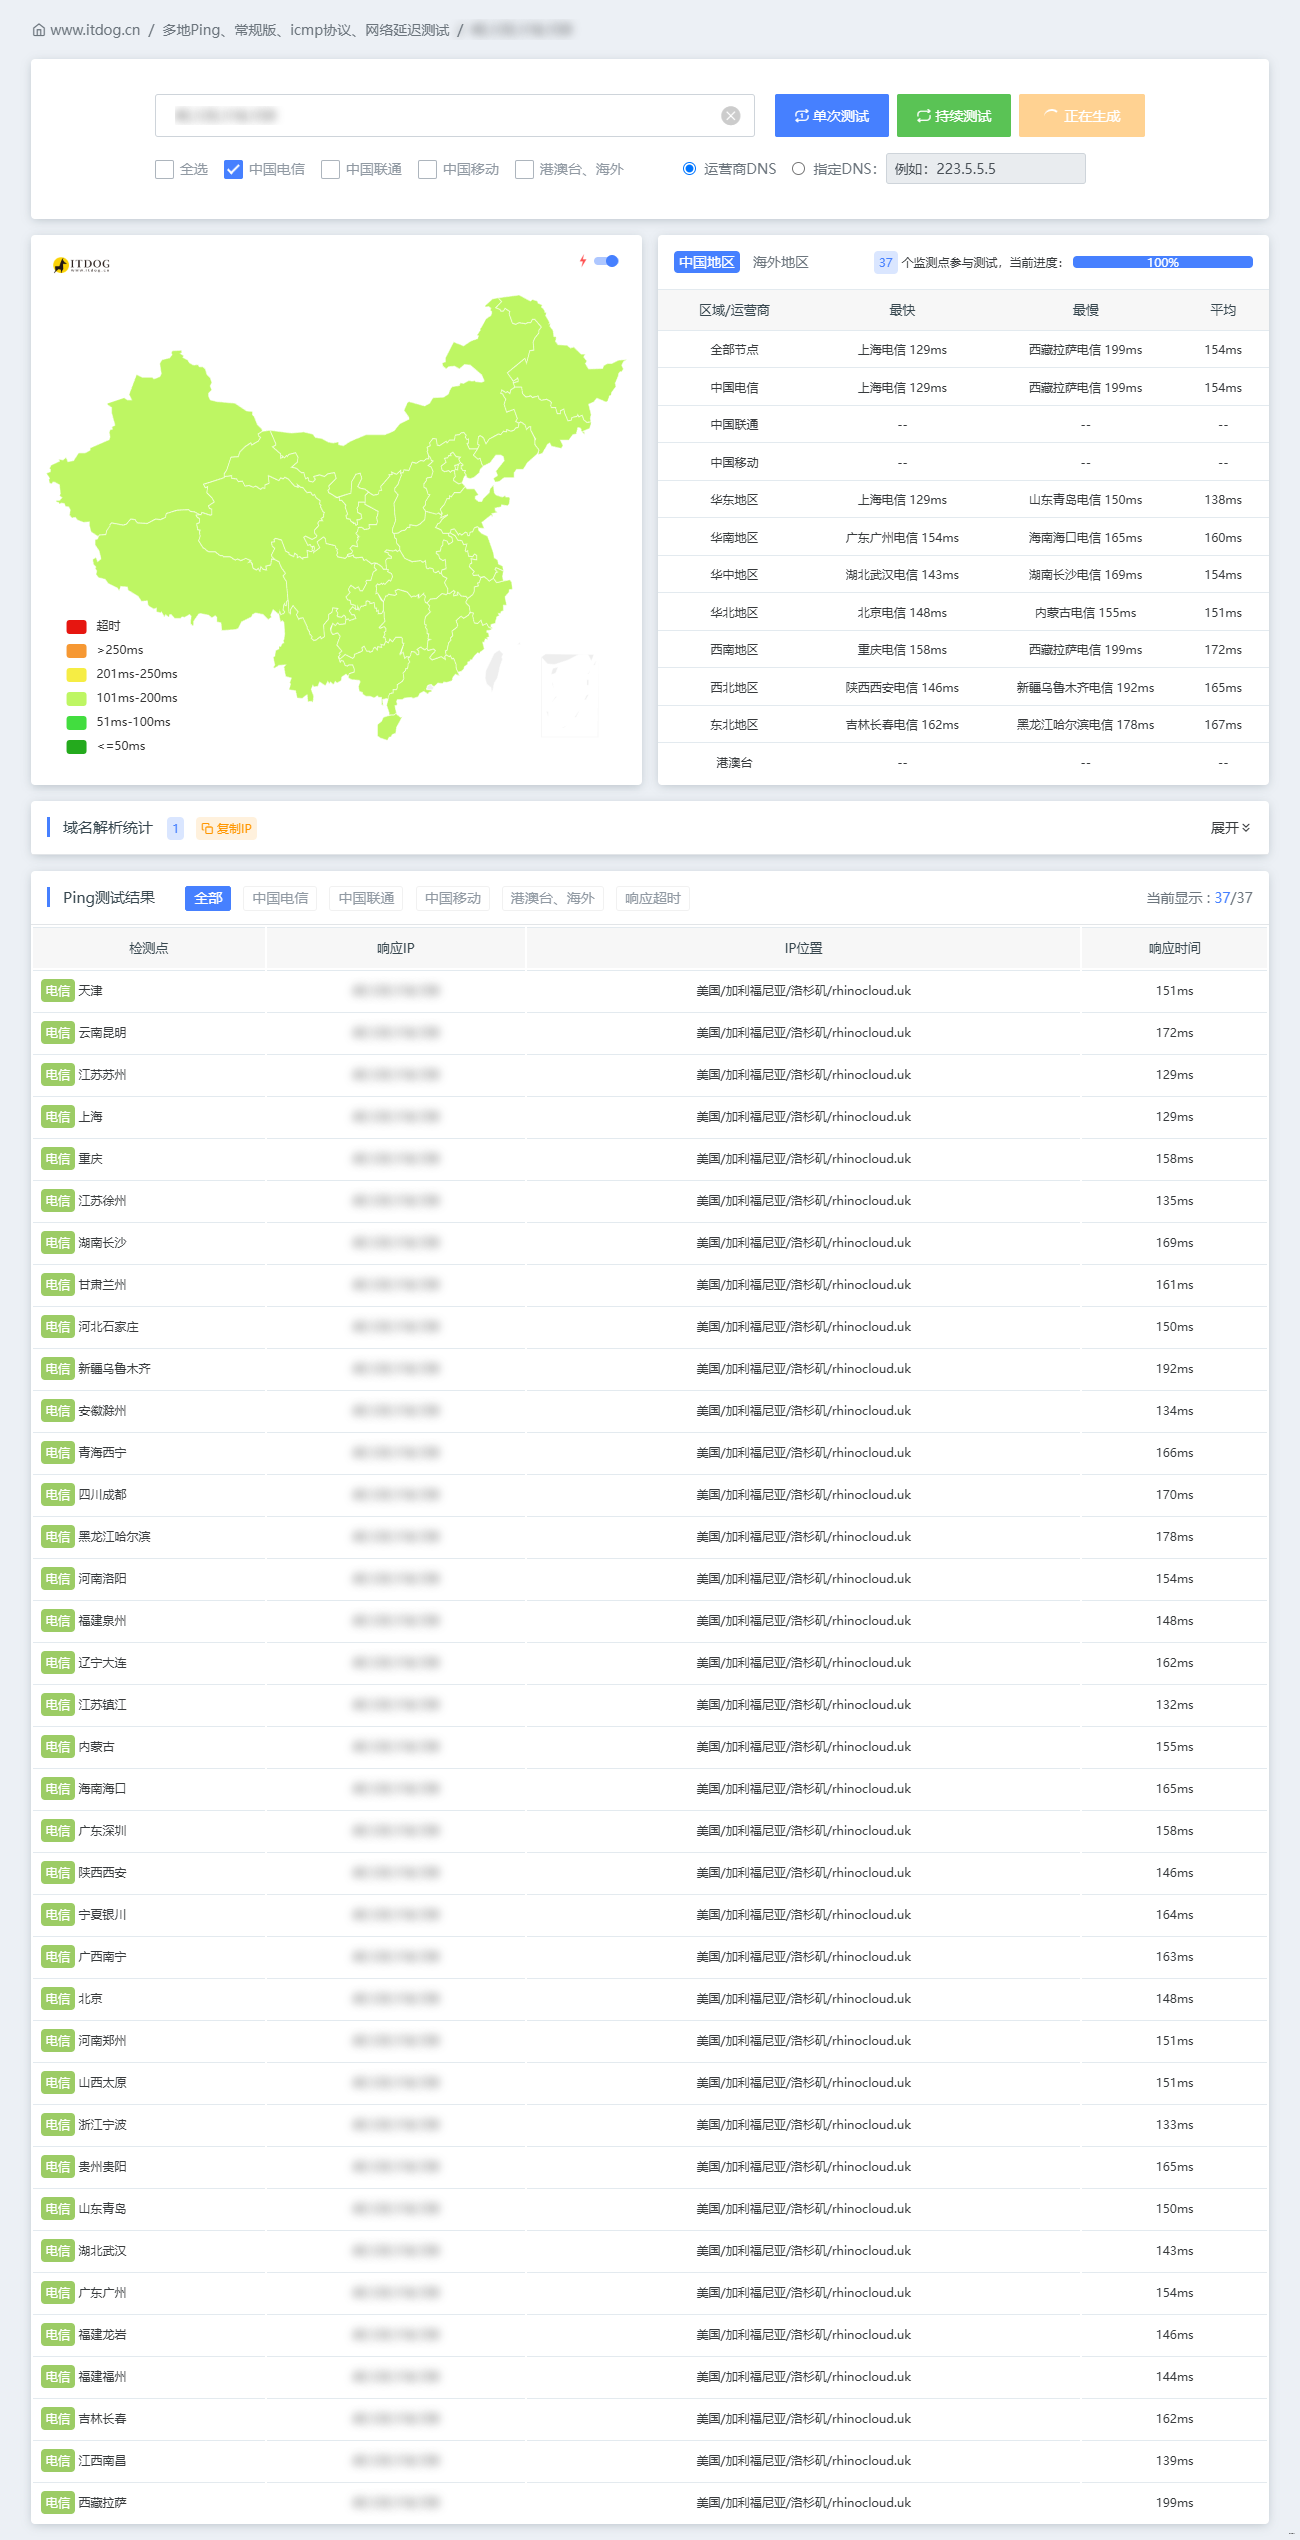
Task: Start a 单次测试 single test
Action: (831, 116)
